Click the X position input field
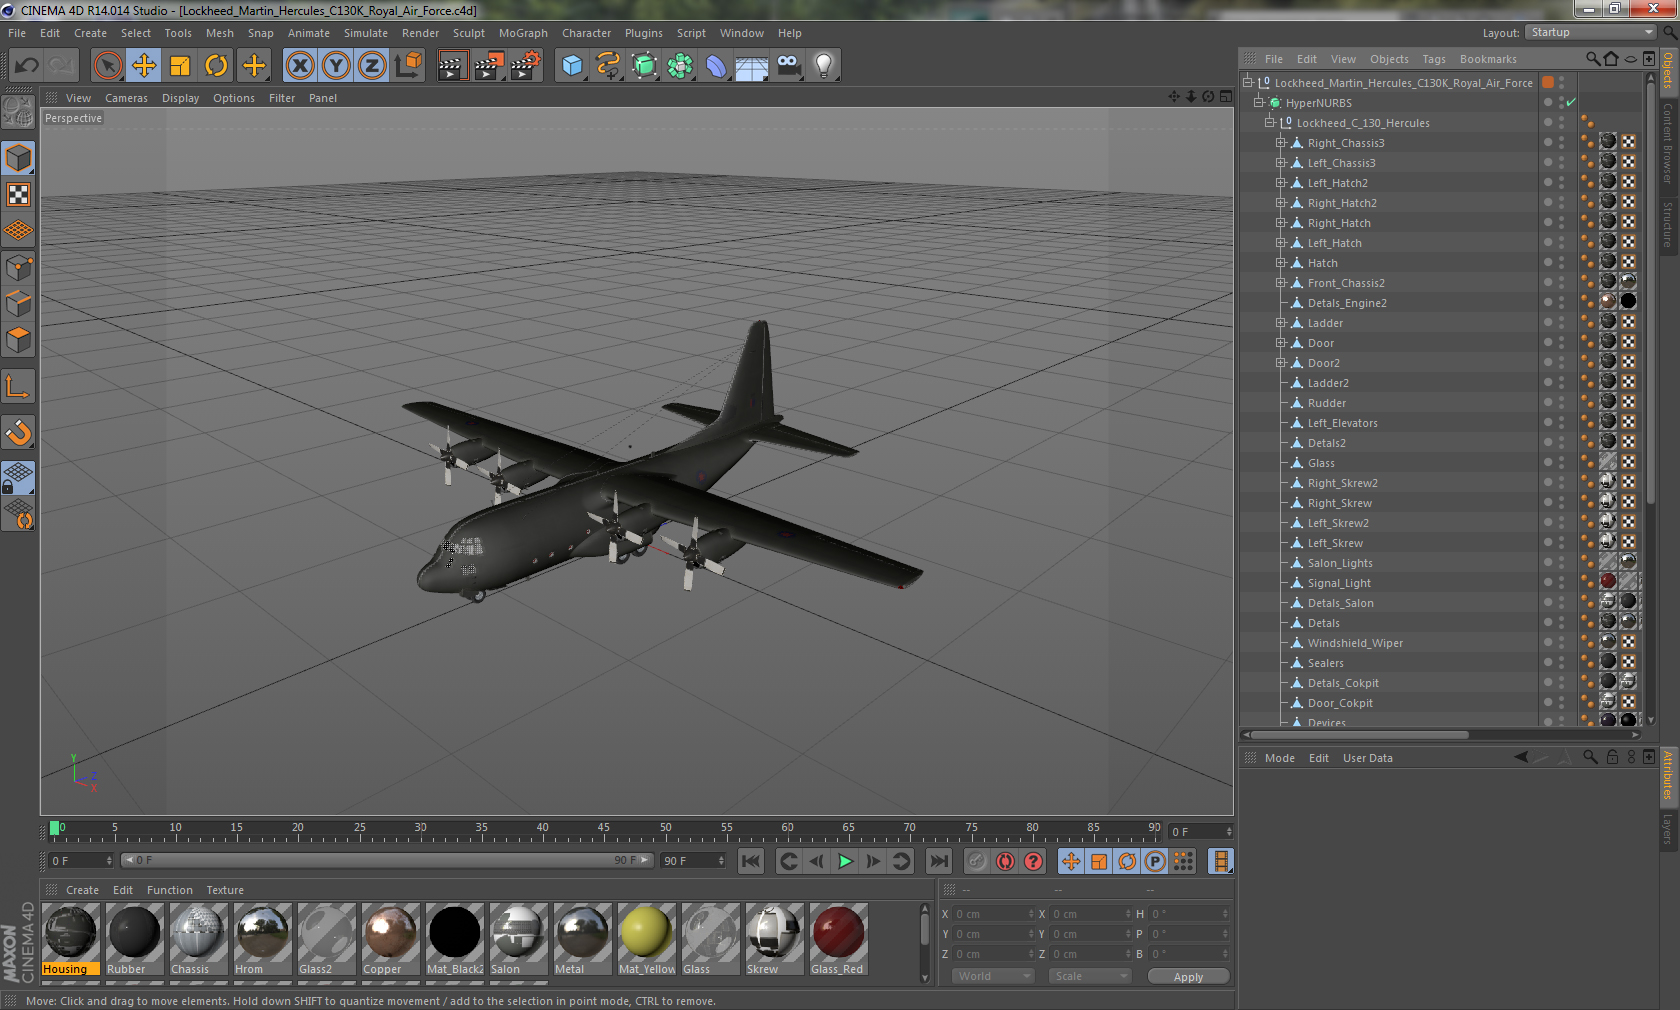This screenshot has height=1010, width=1680. click(992, 914)
